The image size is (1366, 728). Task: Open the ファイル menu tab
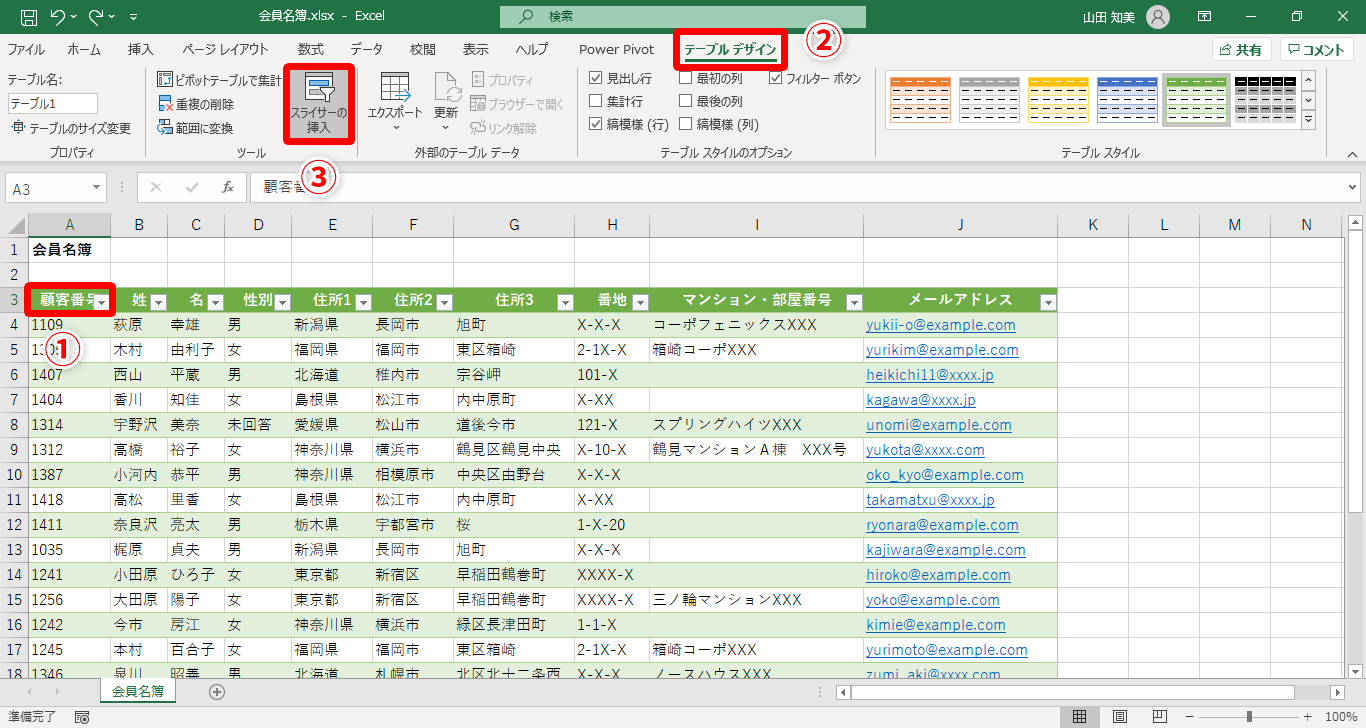(x=26, y=50)
